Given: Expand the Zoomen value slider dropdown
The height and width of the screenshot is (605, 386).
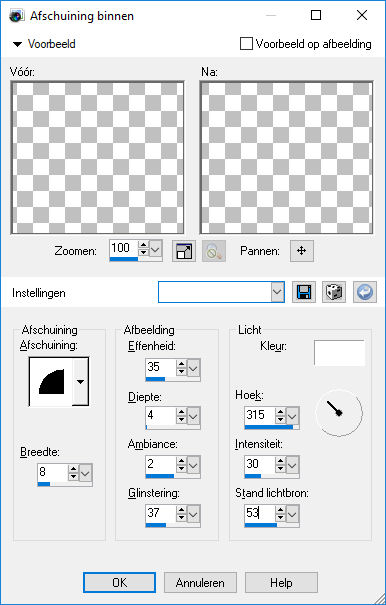Looking at the screenshot, I should point(155,250).
